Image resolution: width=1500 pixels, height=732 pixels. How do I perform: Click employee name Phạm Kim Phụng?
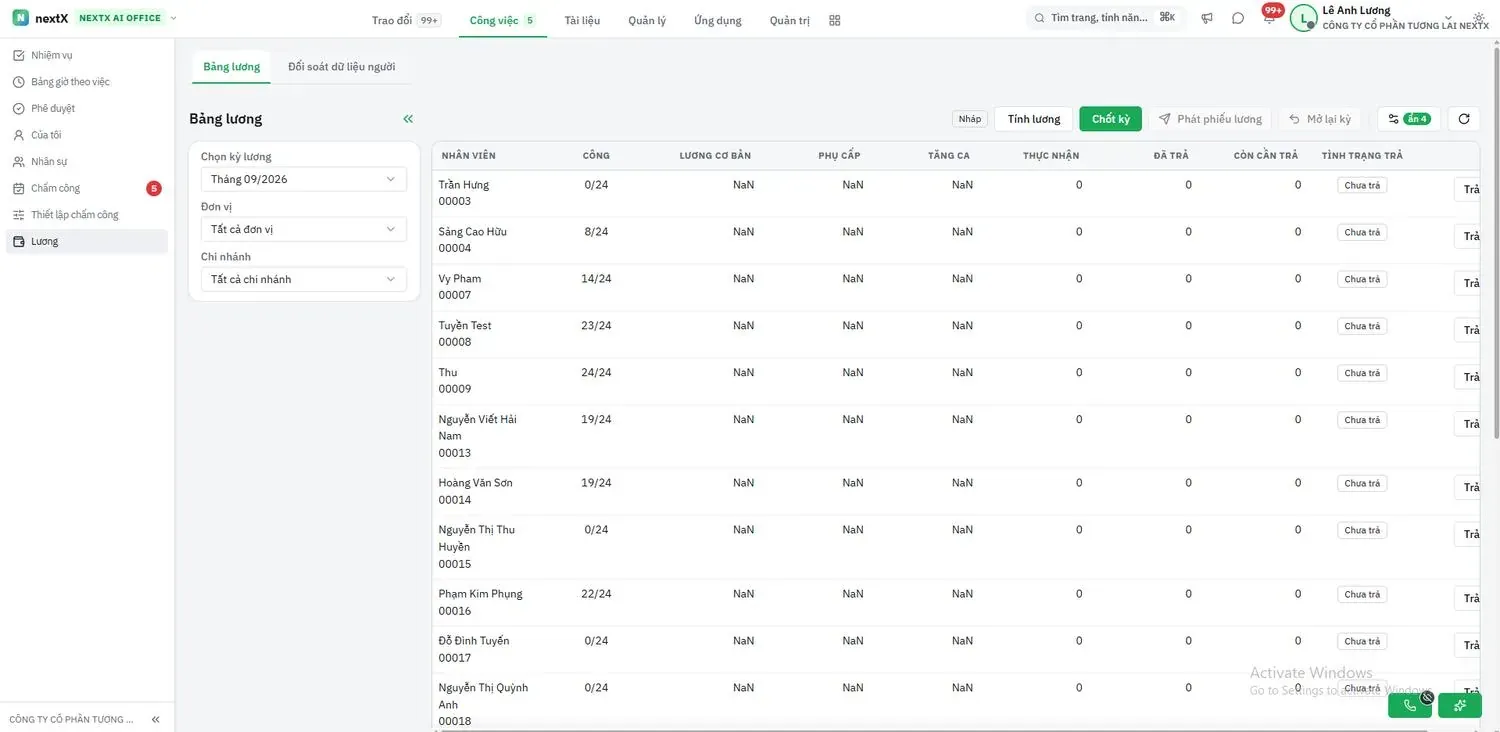point(480,594)
